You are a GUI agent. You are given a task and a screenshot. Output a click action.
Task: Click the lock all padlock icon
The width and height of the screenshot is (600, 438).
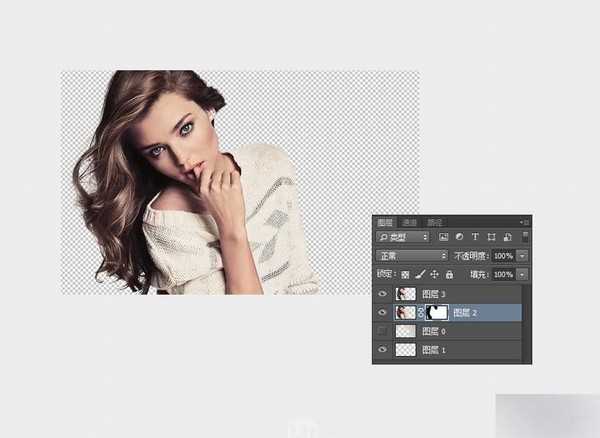click(x=448, y=274)
